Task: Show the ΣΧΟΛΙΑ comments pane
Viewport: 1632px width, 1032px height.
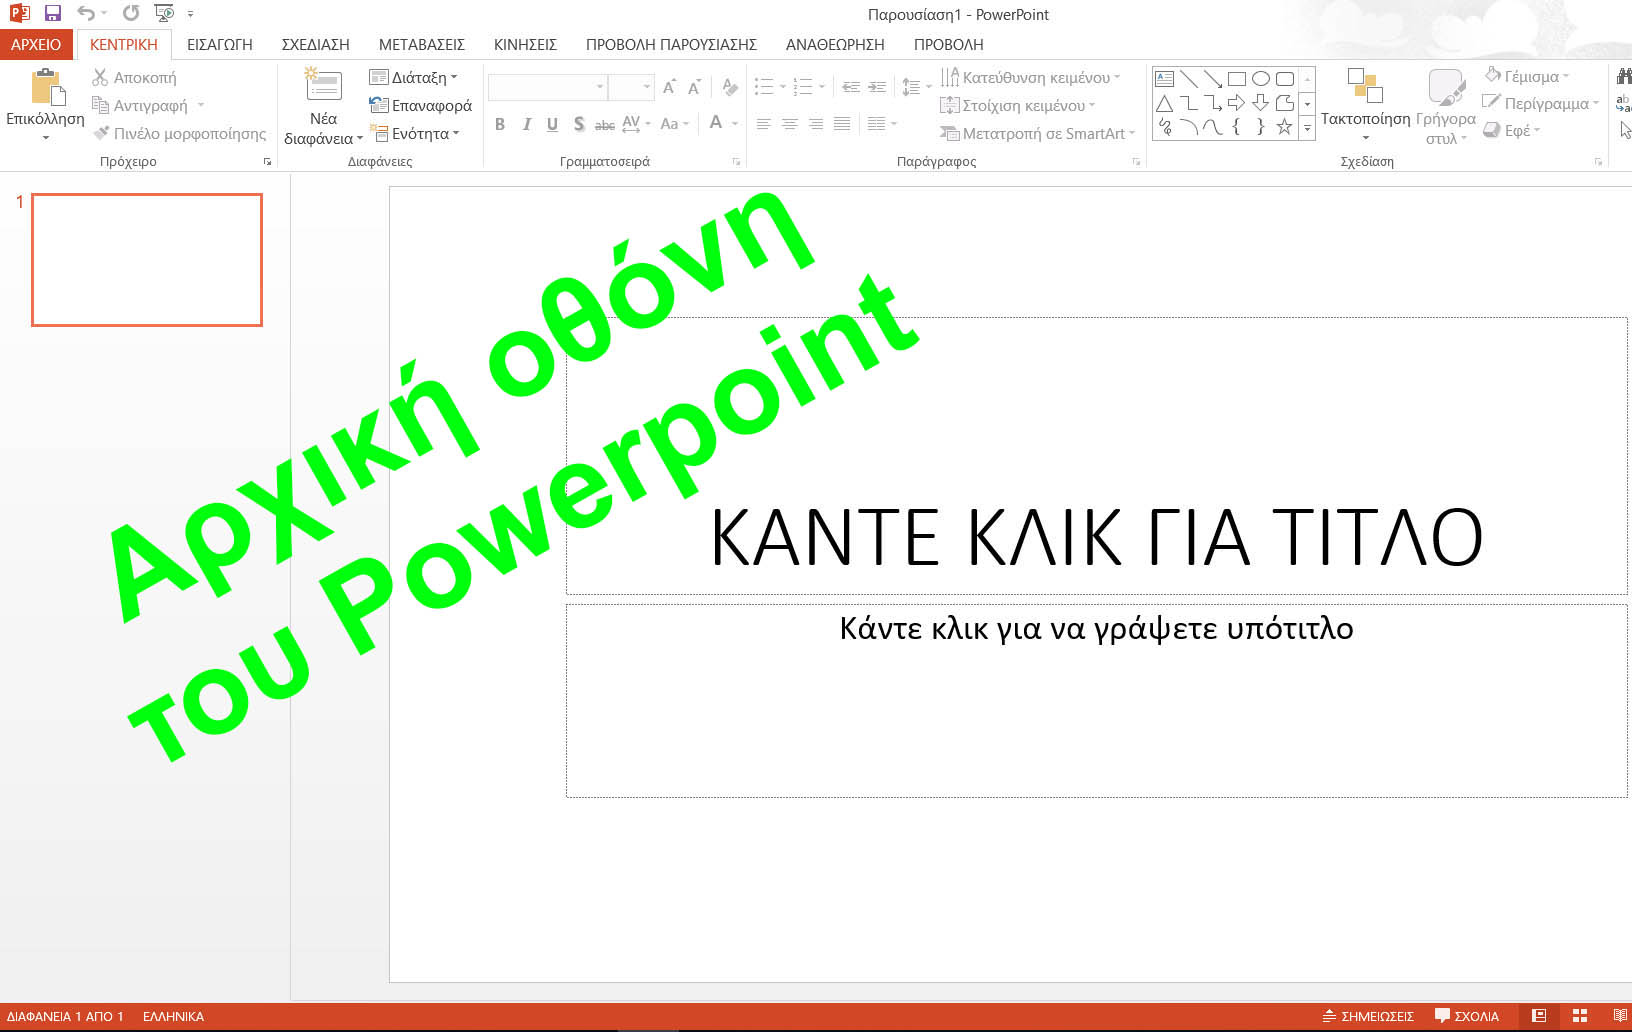Action: pos(1467,1015)
